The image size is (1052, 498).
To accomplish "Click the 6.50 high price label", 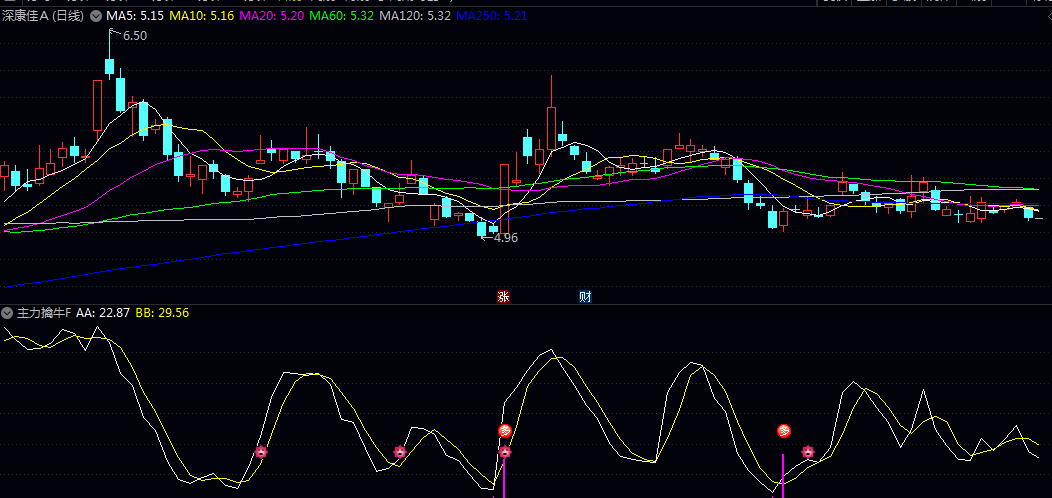I will [x=135, y=36].
